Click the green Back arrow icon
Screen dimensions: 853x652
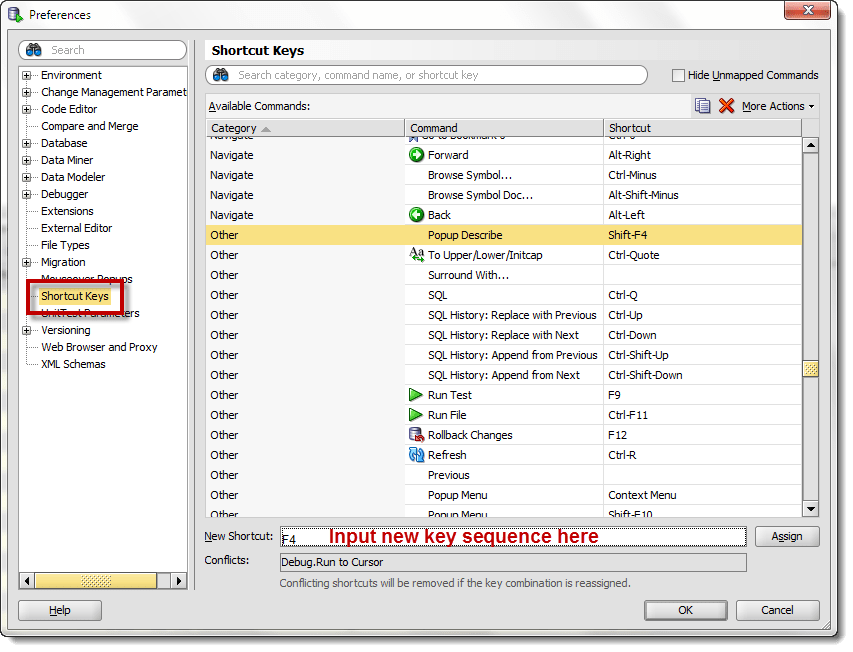coord(416,215)
